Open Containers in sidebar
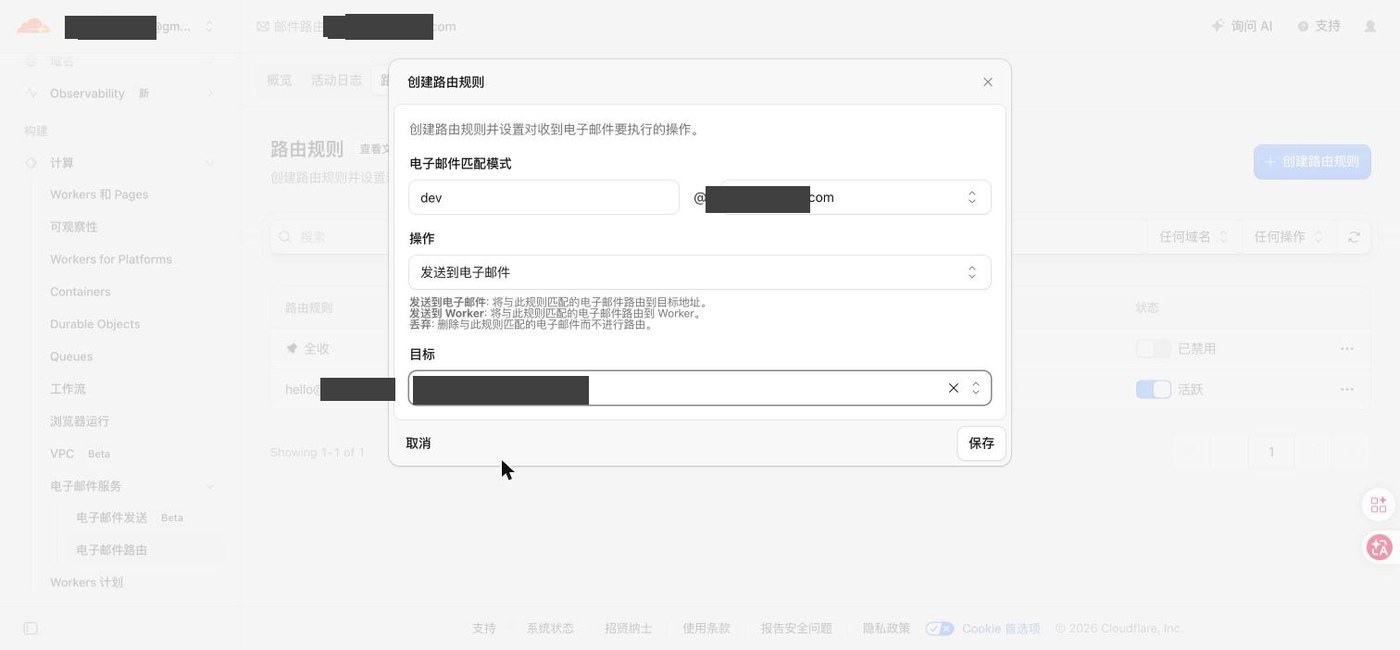 [80, 292]
